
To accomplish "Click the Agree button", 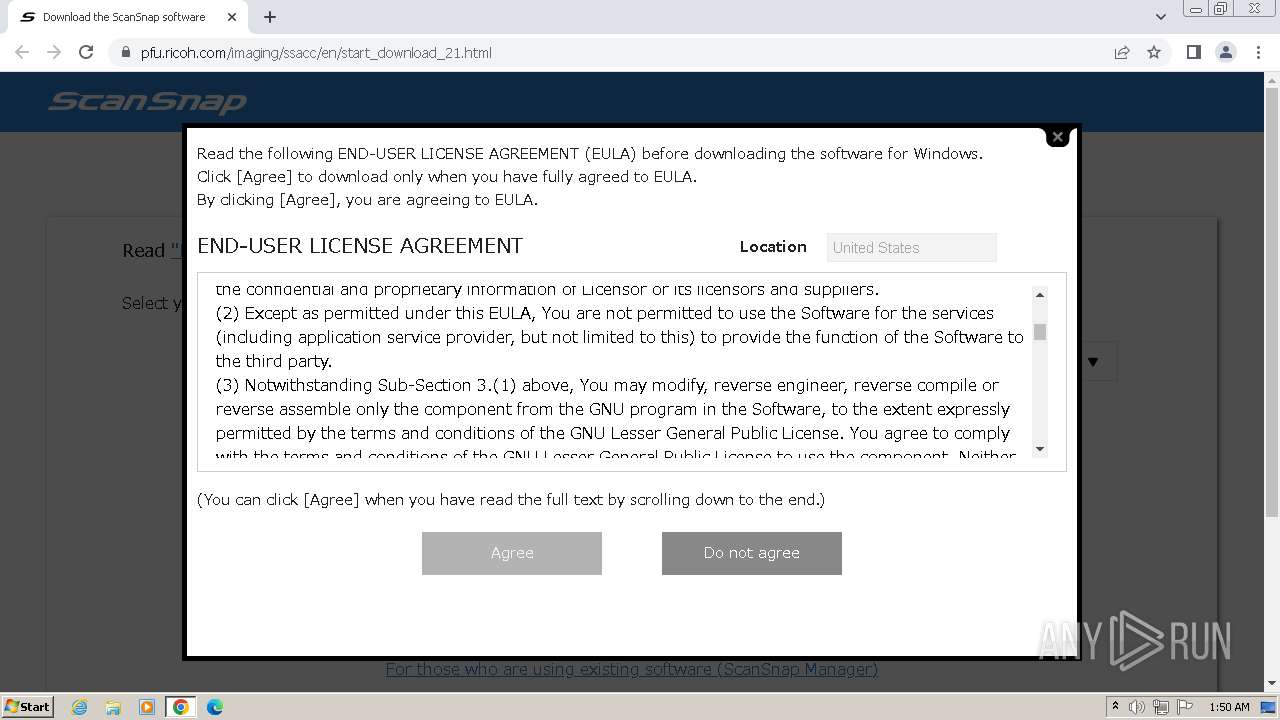I will click(x=512, y=553).
